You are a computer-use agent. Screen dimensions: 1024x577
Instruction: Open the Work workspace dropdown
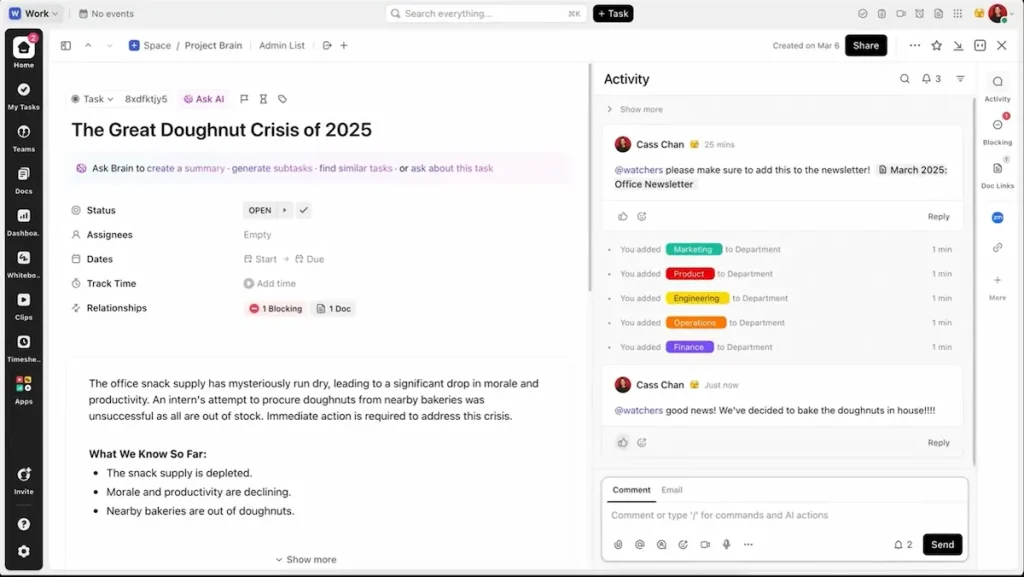(35, 13)
